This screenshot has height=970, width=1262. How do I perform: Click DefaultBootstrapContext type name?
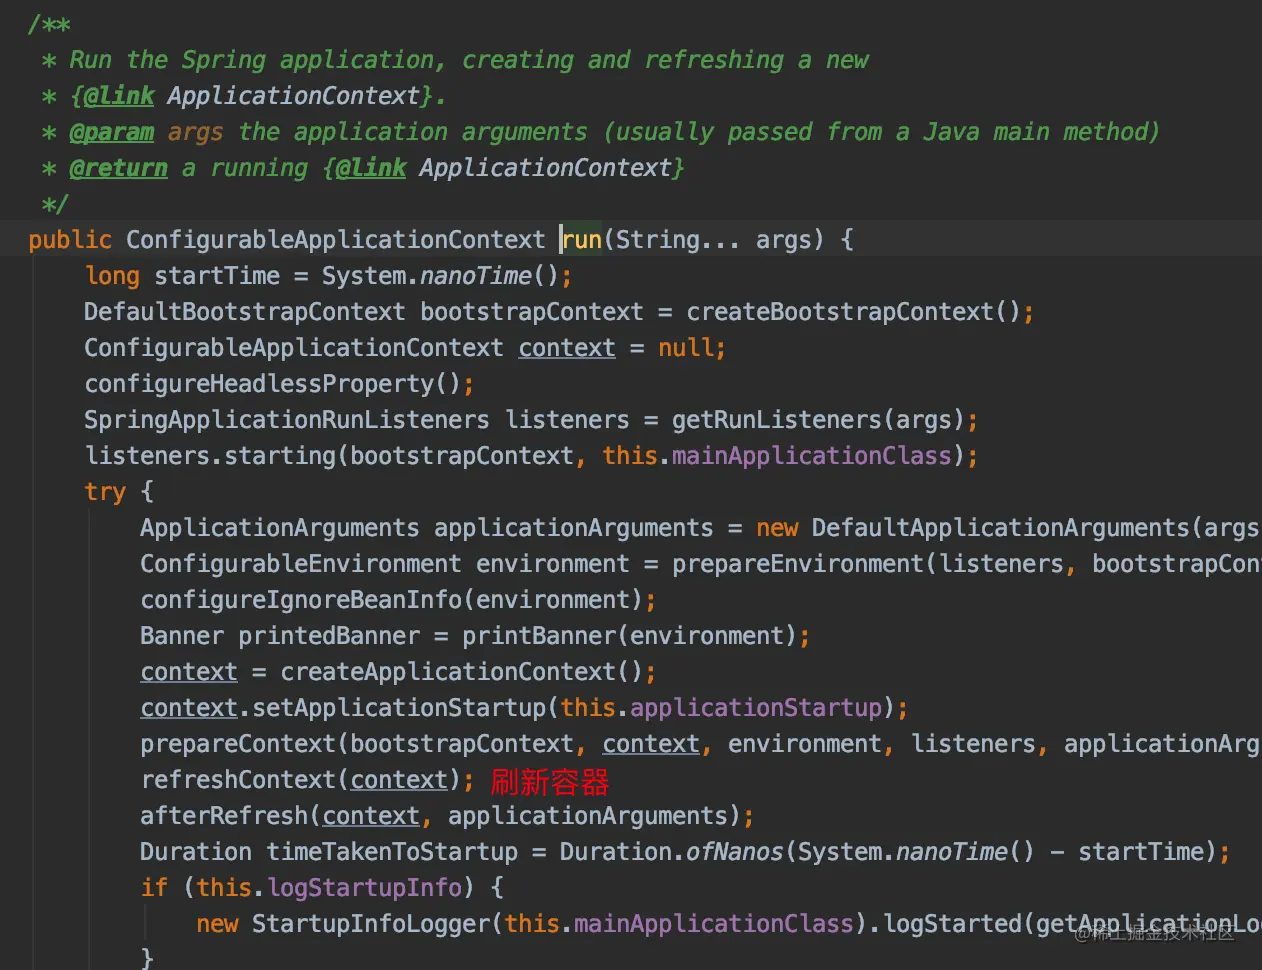245,312
